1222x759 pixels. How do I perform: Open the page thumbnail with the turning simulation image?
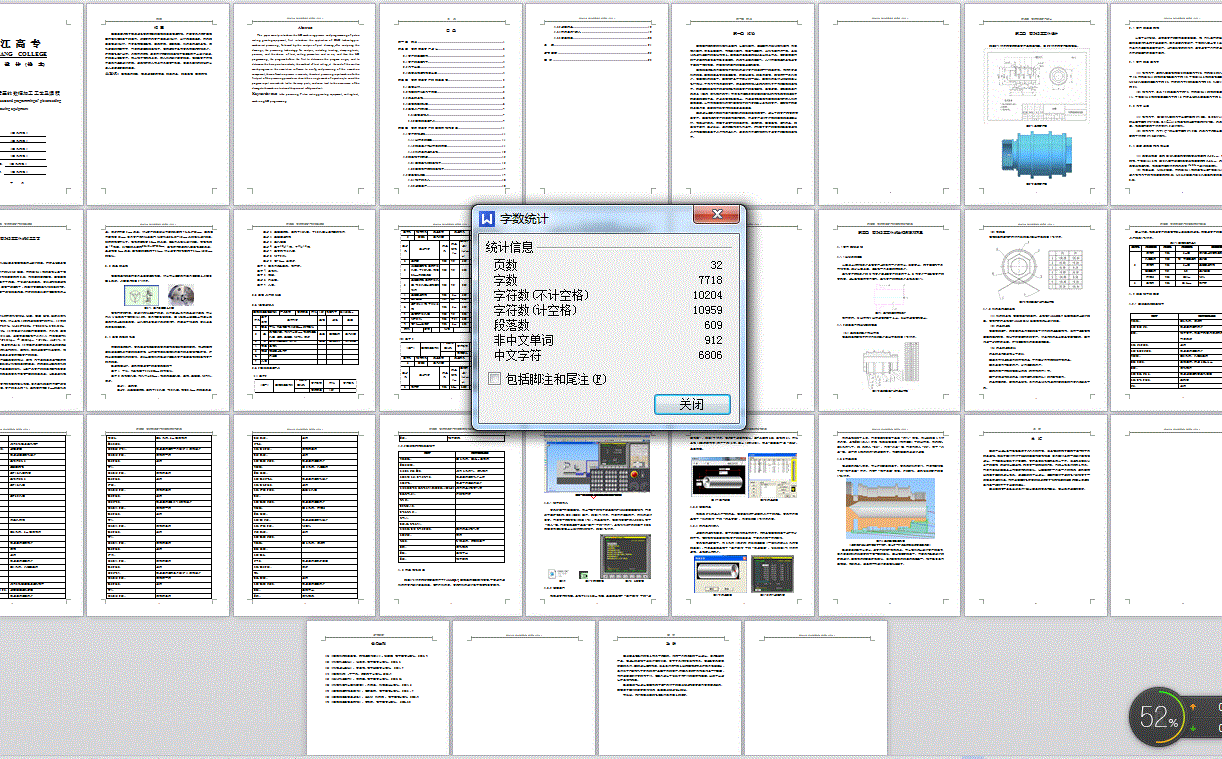point(890,515)
